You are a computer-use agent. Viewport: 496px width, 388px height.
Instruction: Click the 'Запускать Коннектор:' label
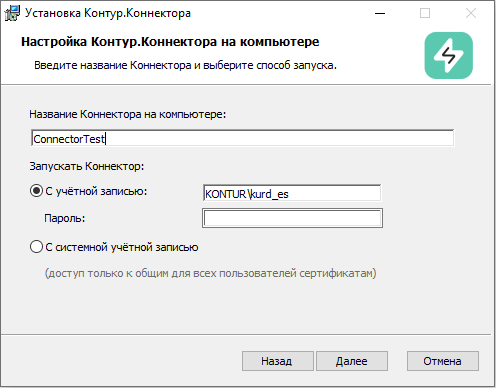click(87, 166)
